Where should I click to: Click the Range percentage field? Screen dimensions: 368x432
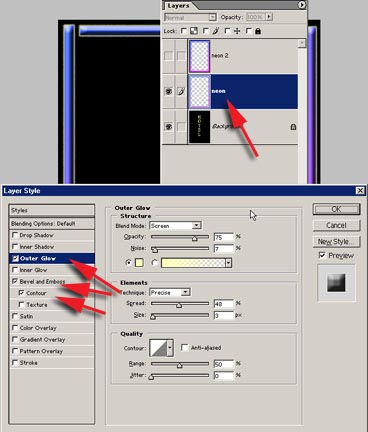[224, 364]
